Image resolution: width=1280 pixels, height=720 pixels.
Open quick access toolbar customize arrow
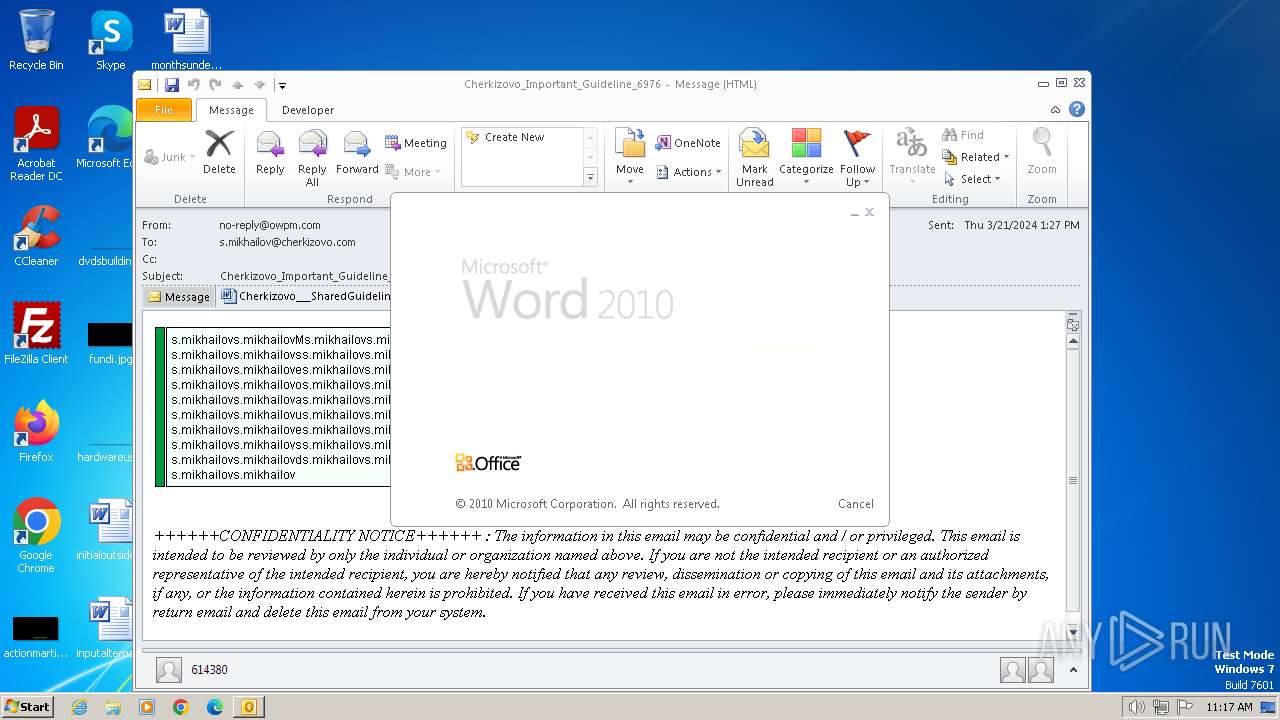(282, 86)
